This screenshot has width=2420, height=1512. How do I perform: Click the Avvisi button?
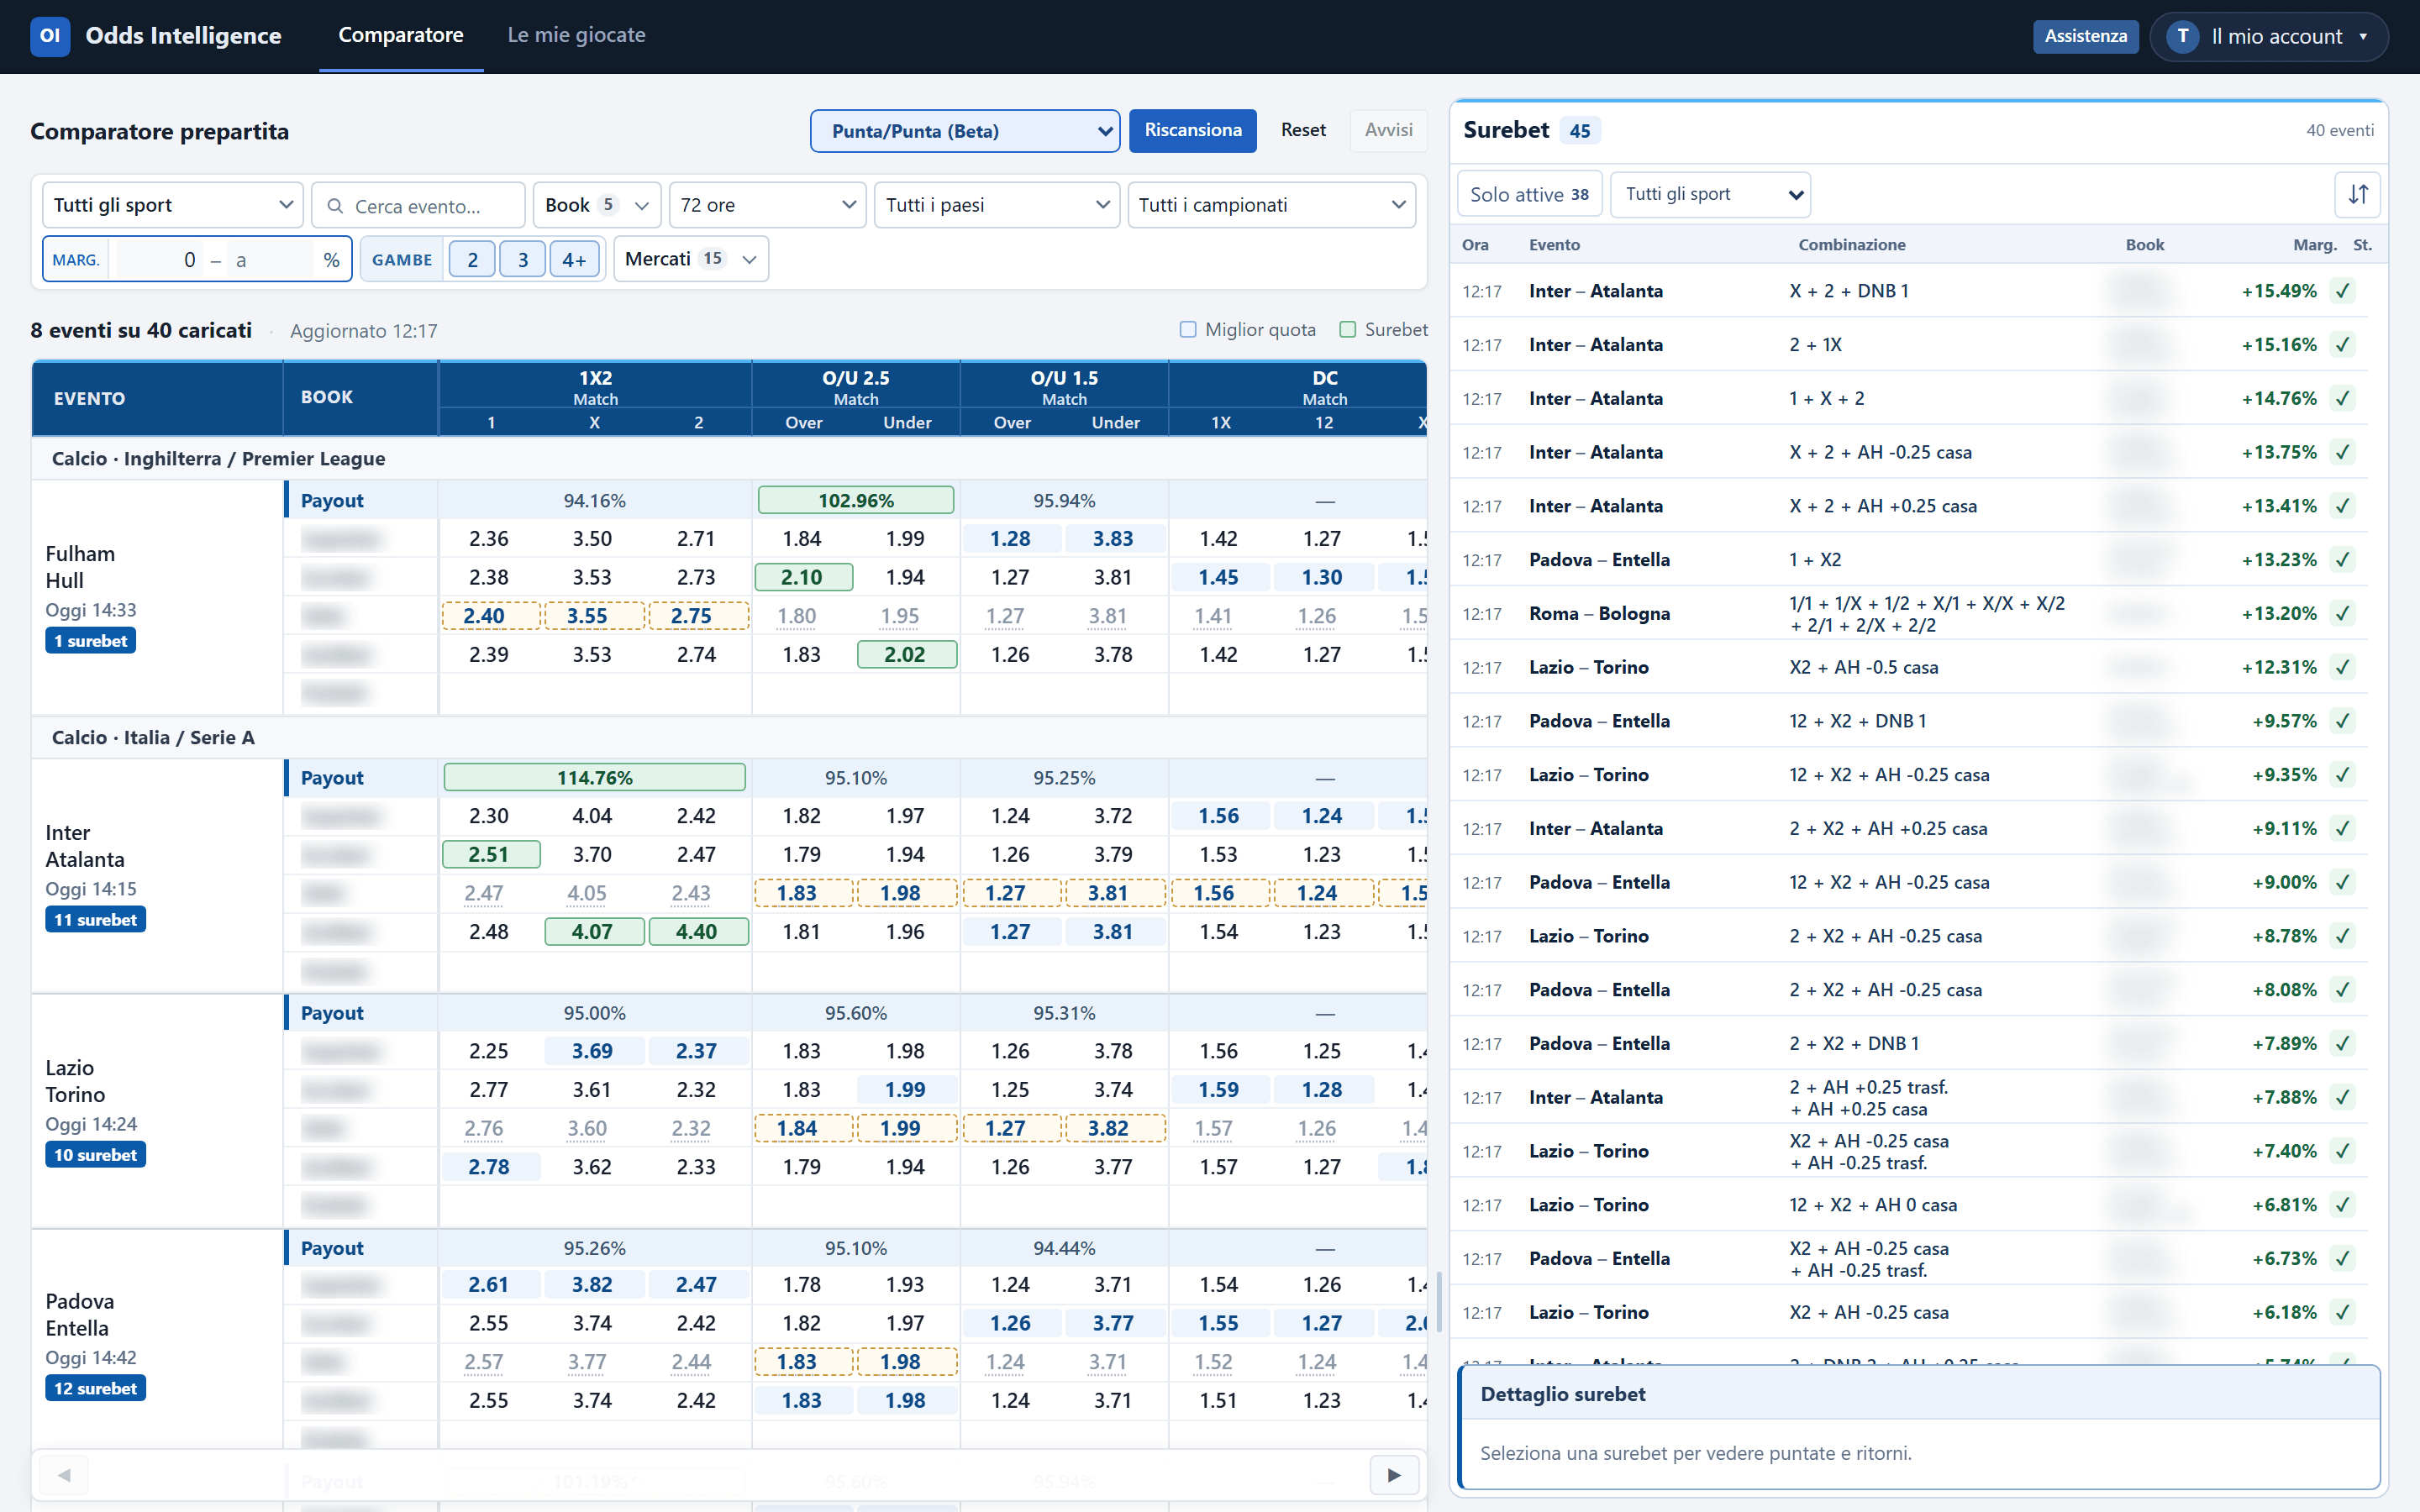point(1388,130)
